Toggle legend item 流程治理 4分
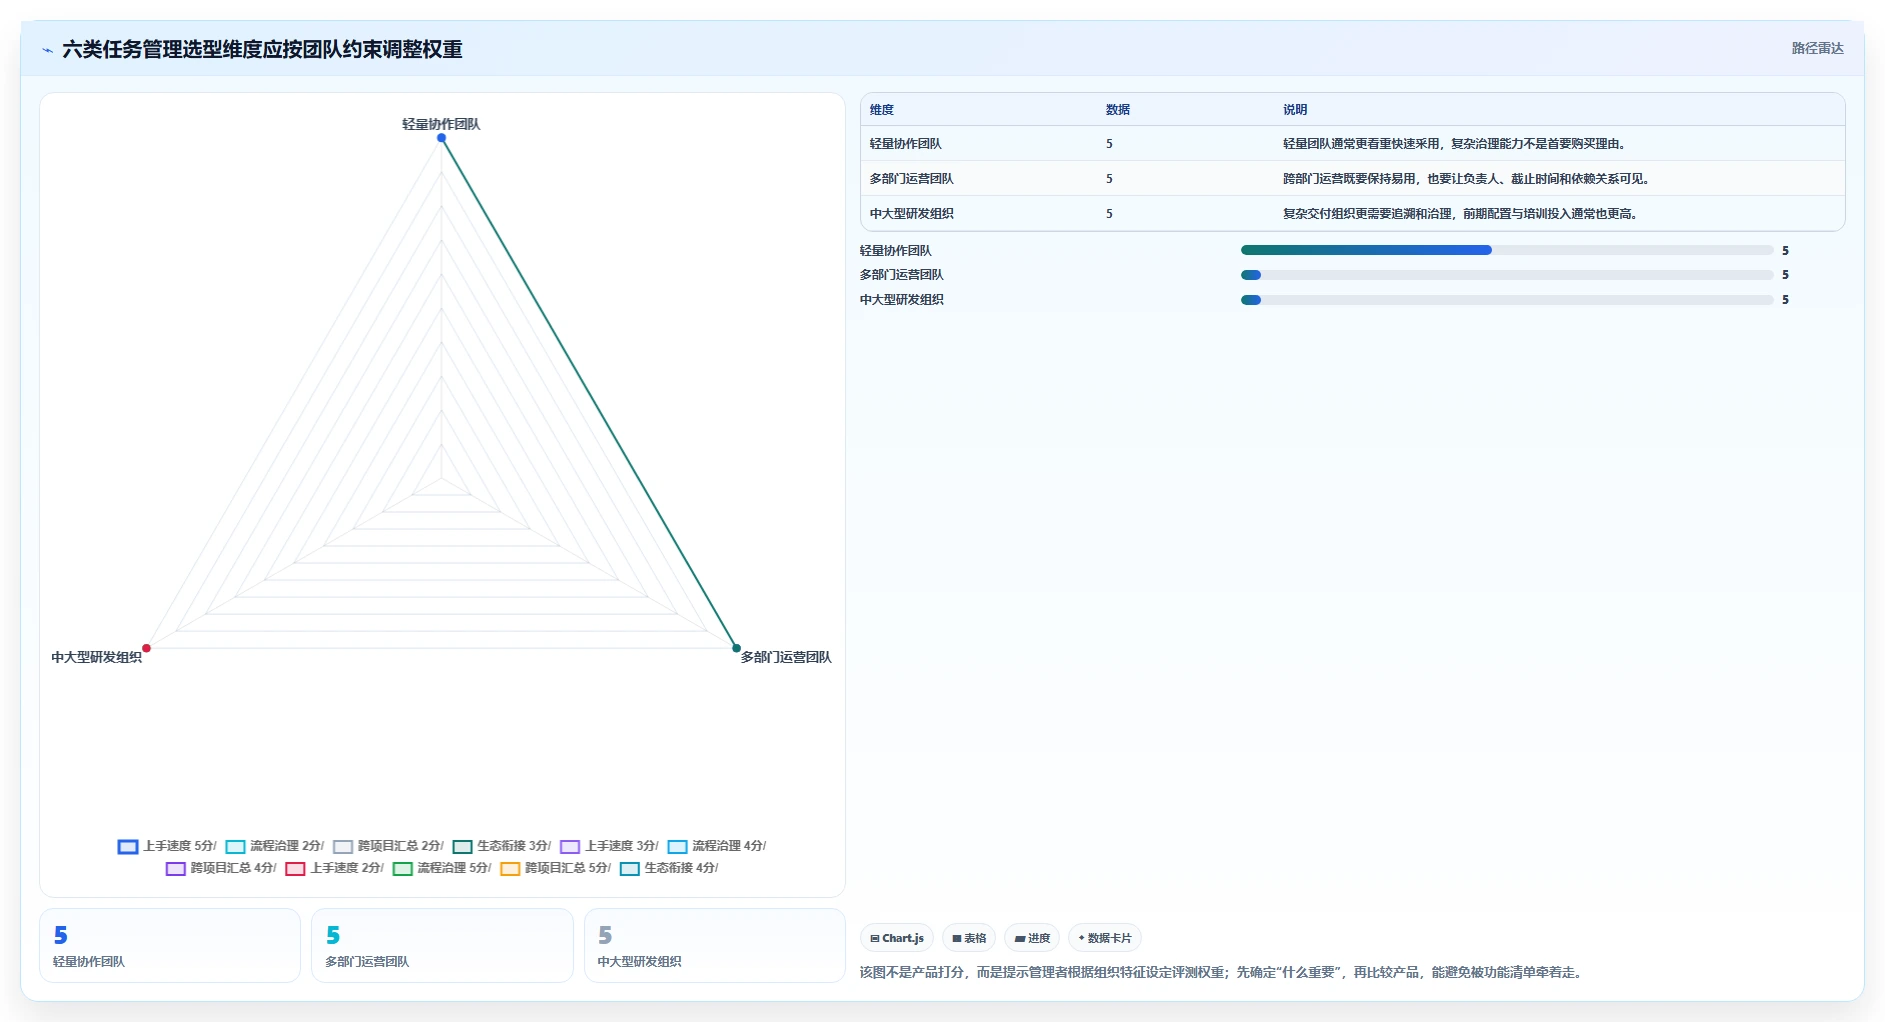Viewport: 1885px width, 1022px height. (717, 846)
